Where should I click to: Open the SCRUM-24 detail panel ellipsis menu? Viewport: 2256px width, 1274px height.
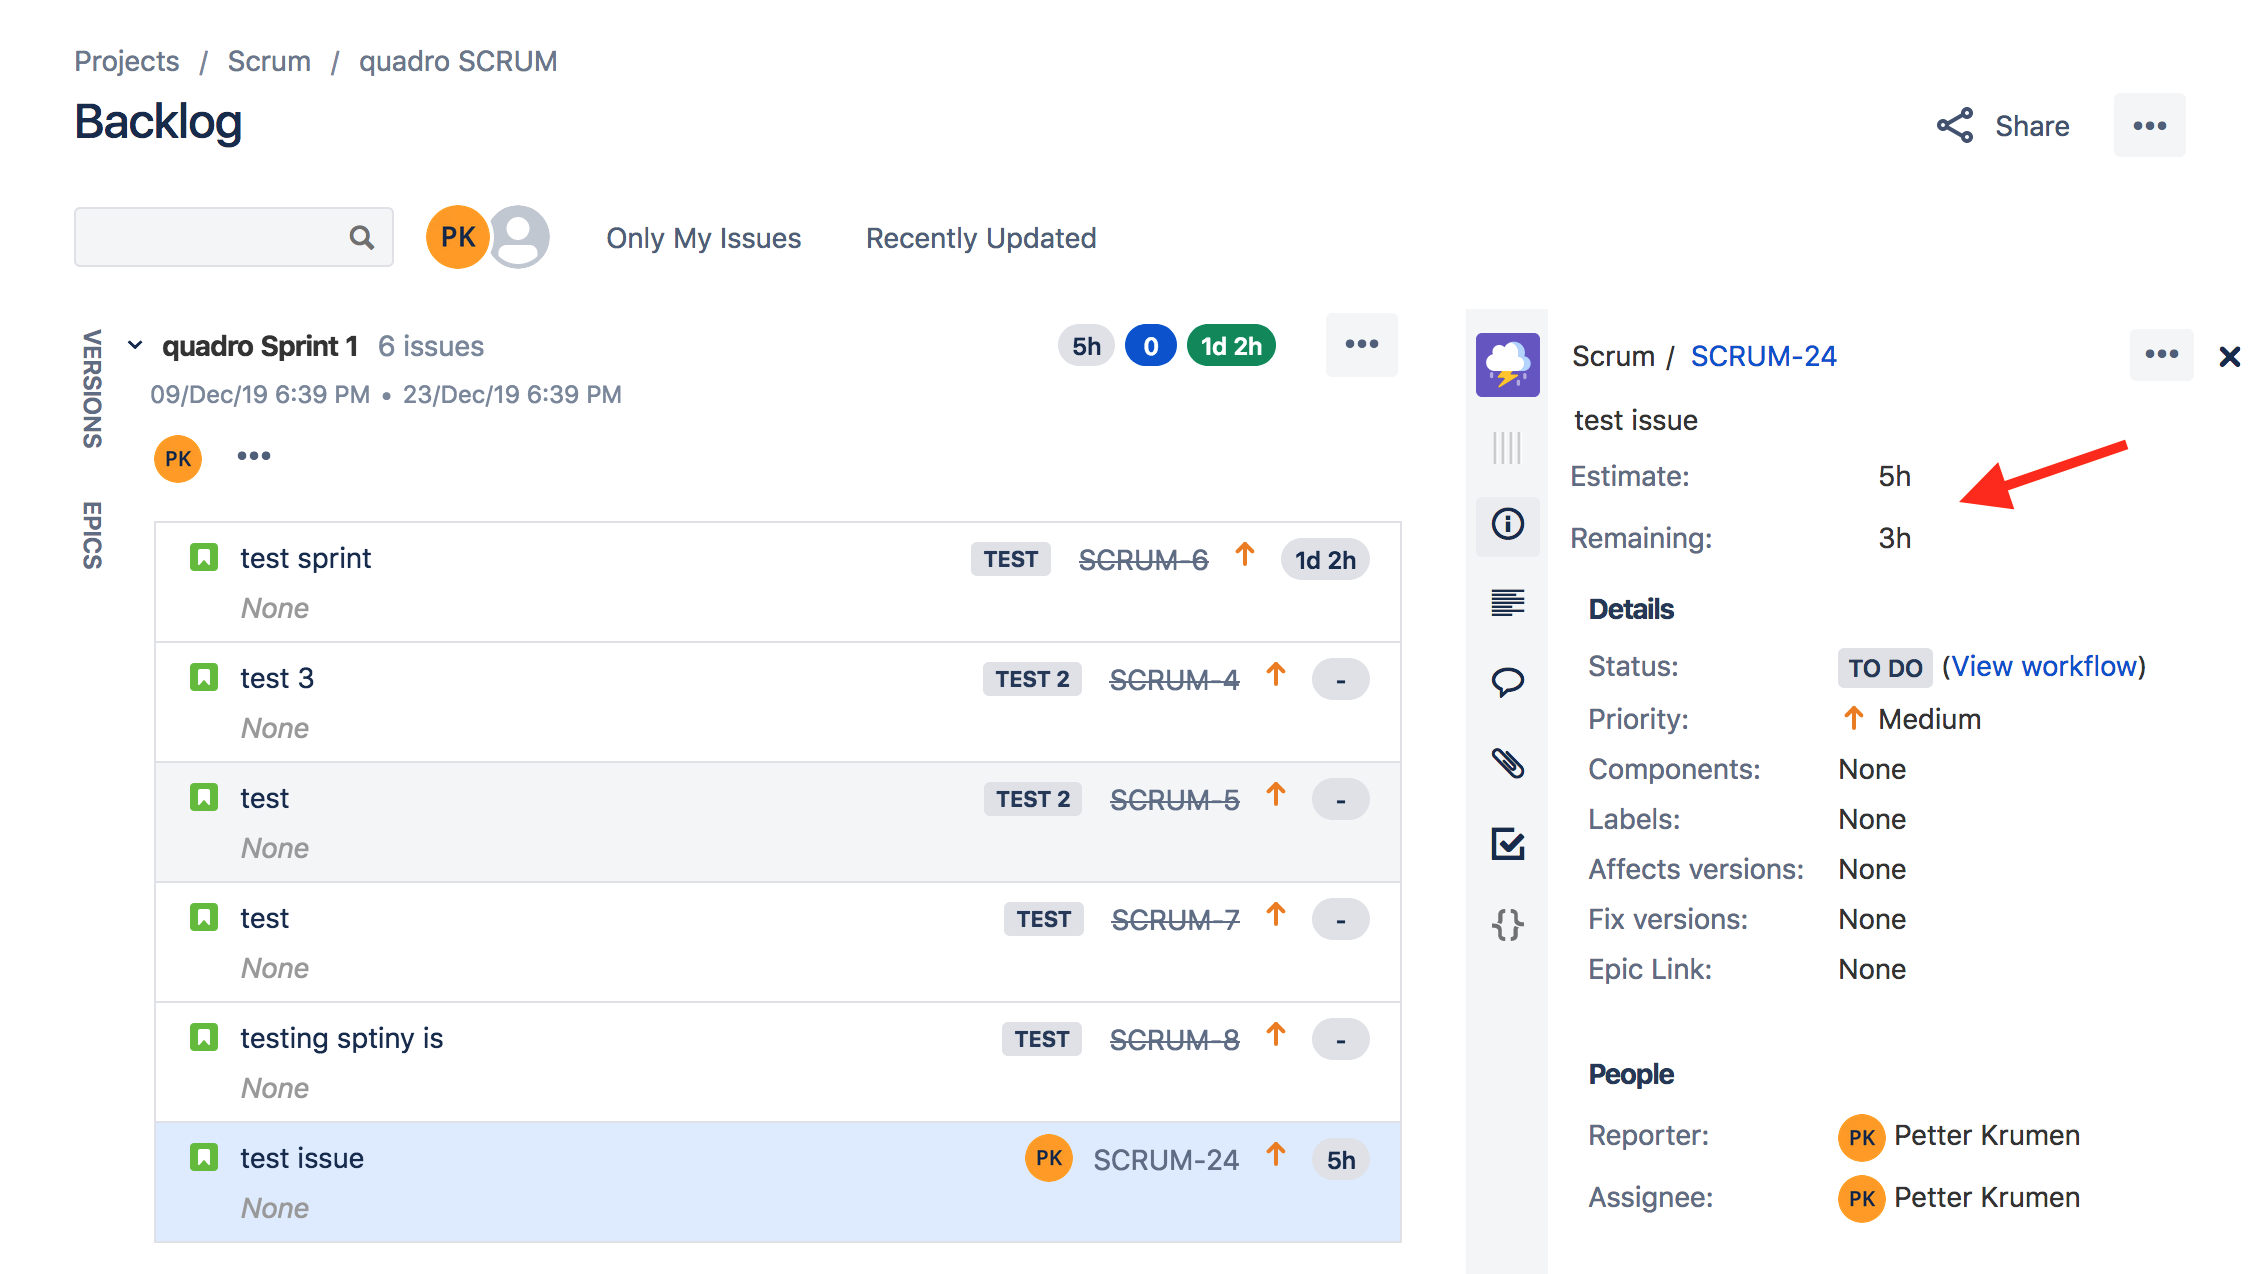click(x=2160, y=355)
